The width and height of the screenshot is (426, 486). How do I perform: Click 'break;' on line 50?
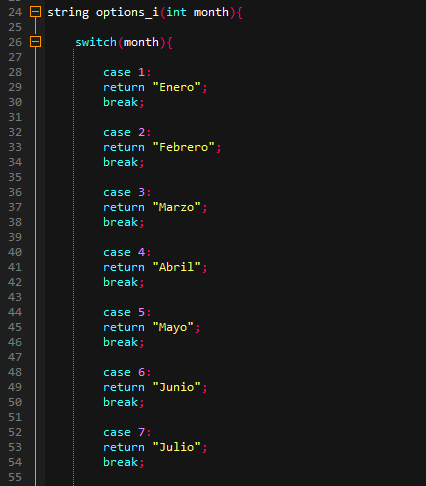coord(124,402)
